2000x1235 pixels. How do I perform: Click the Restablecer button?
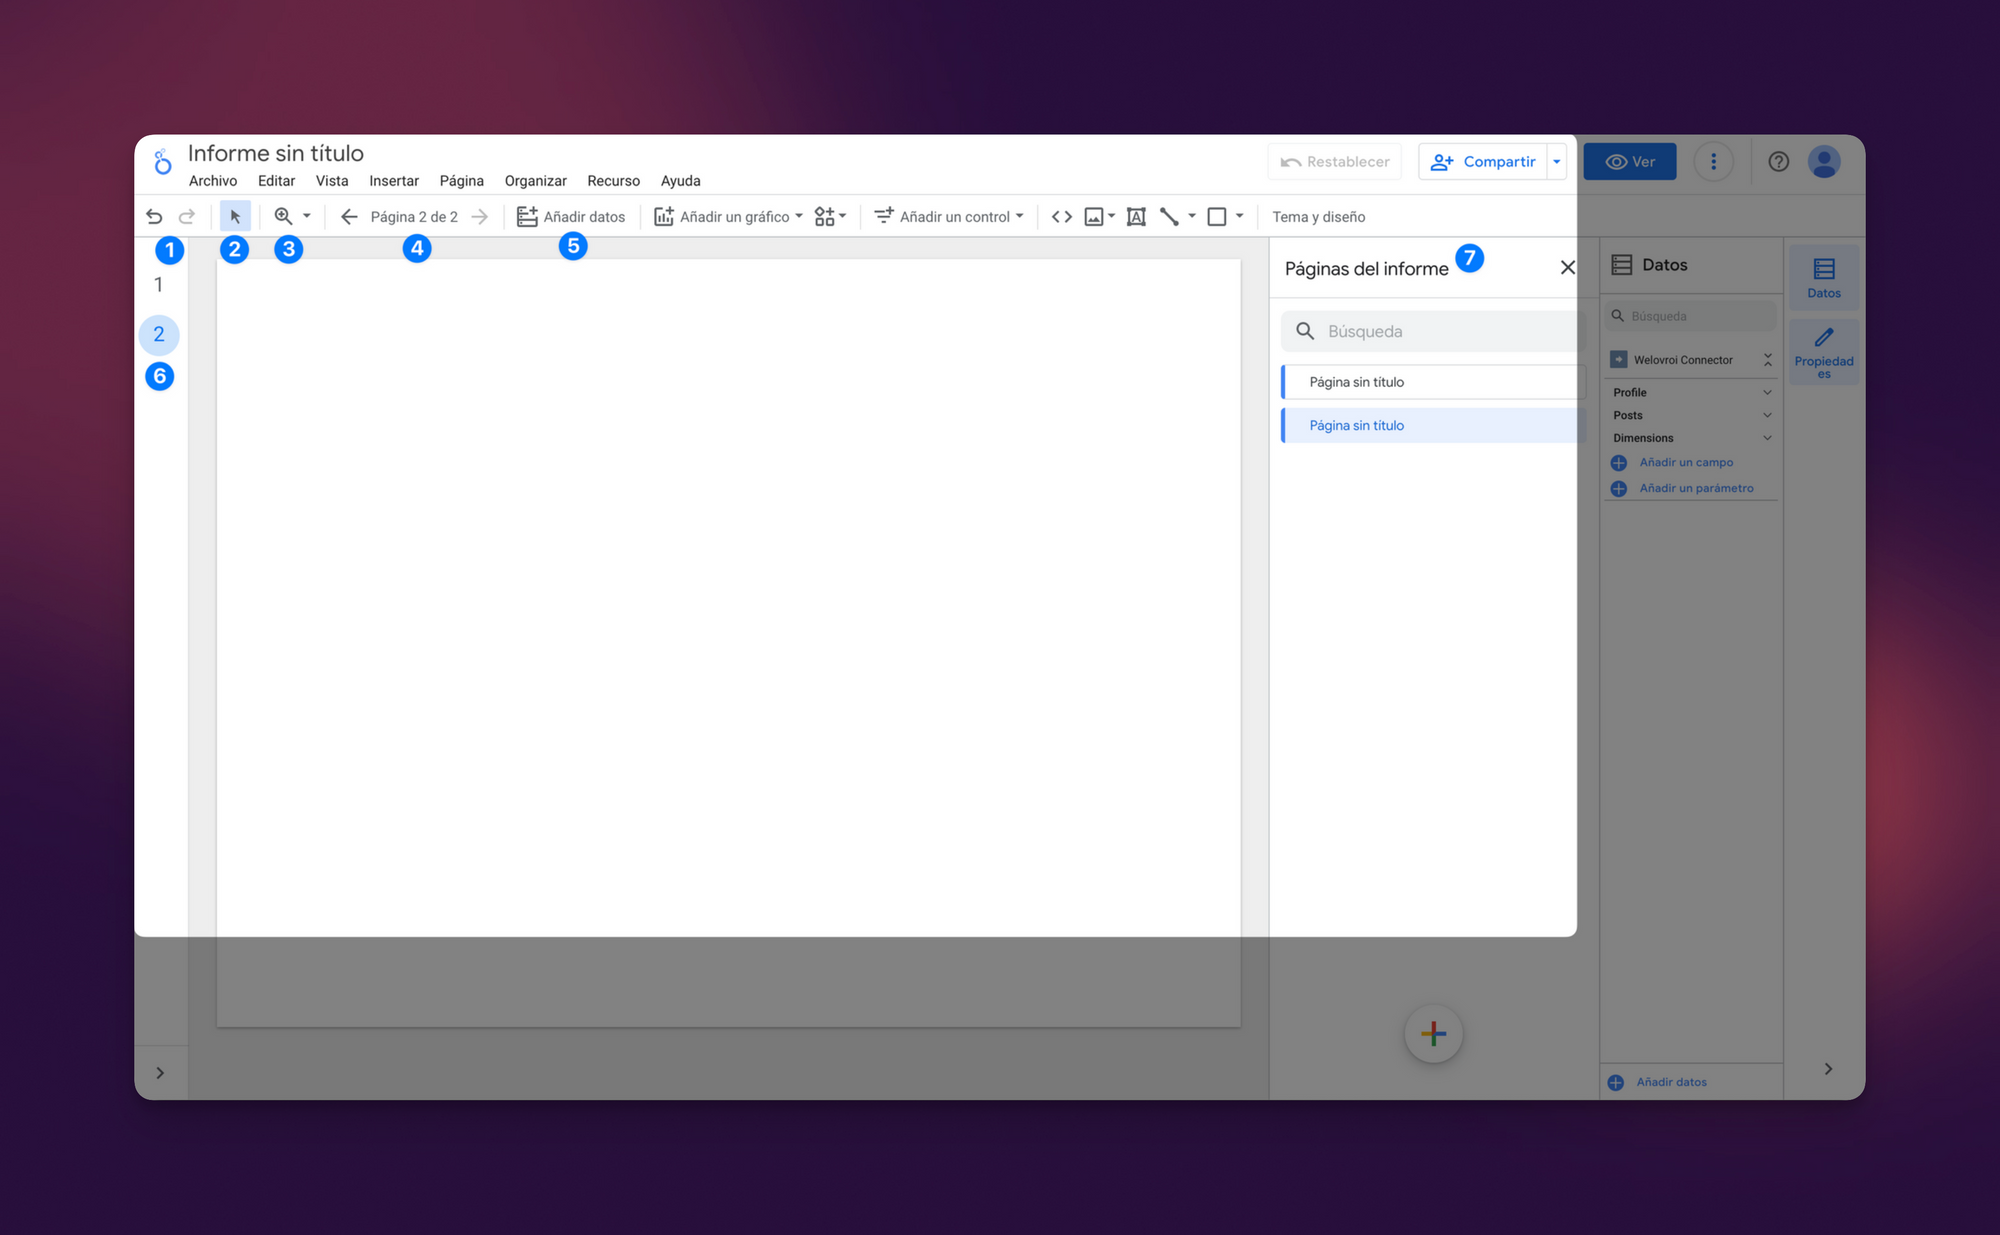pyautogui.click(x=1335, y=162)
